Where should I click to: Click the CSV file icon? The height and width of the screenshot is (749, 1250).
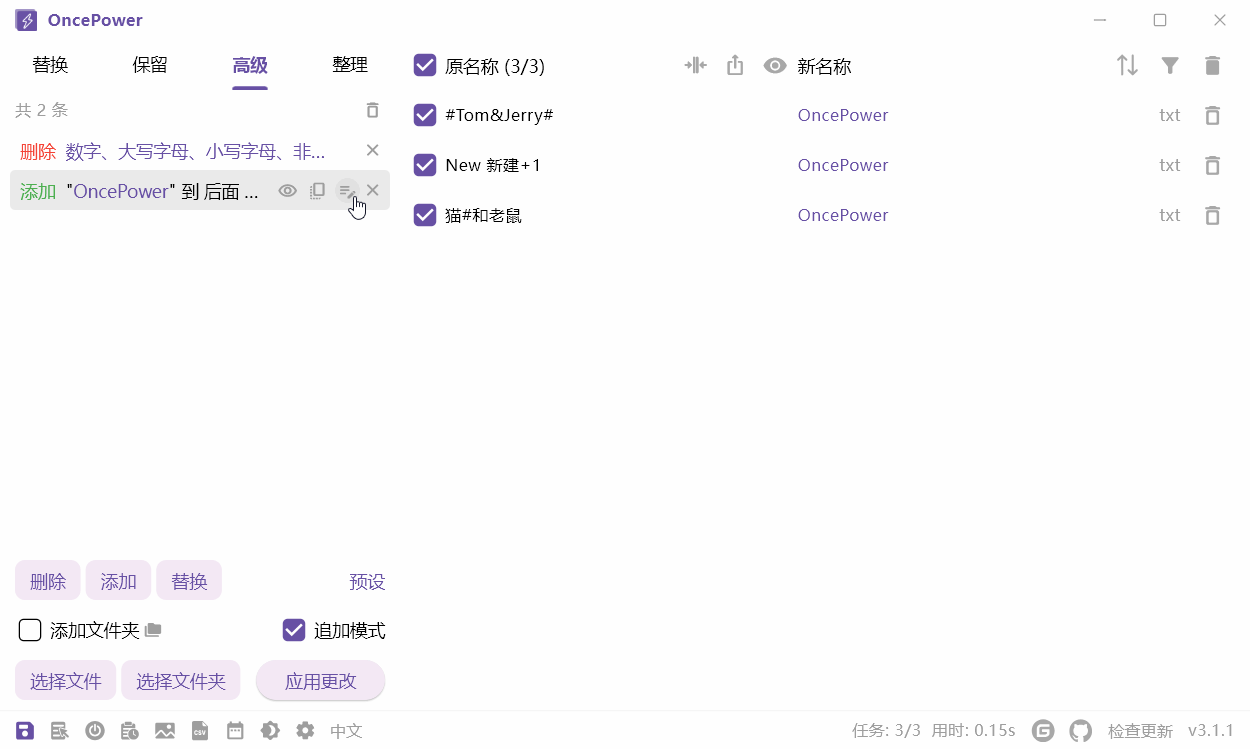[200, 731]
